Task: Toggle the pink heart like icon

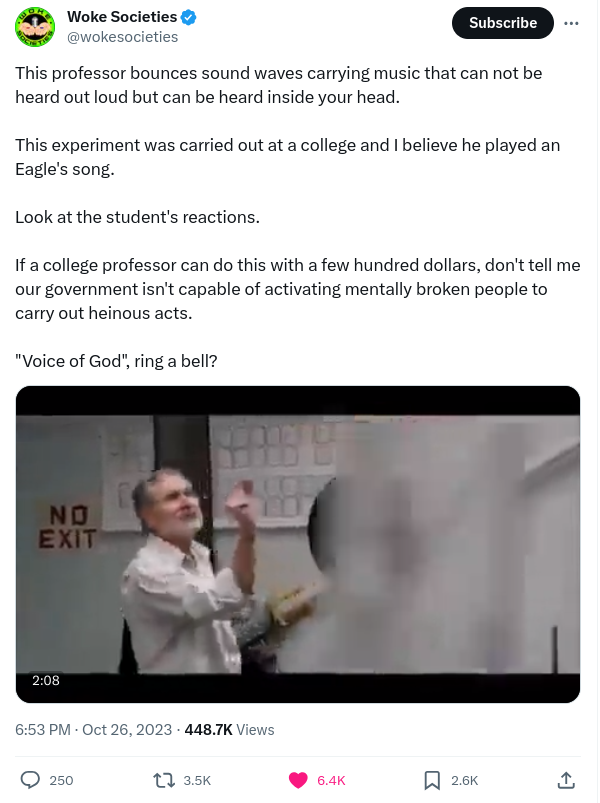Action: pyautogui.click(x=298, y=780)
